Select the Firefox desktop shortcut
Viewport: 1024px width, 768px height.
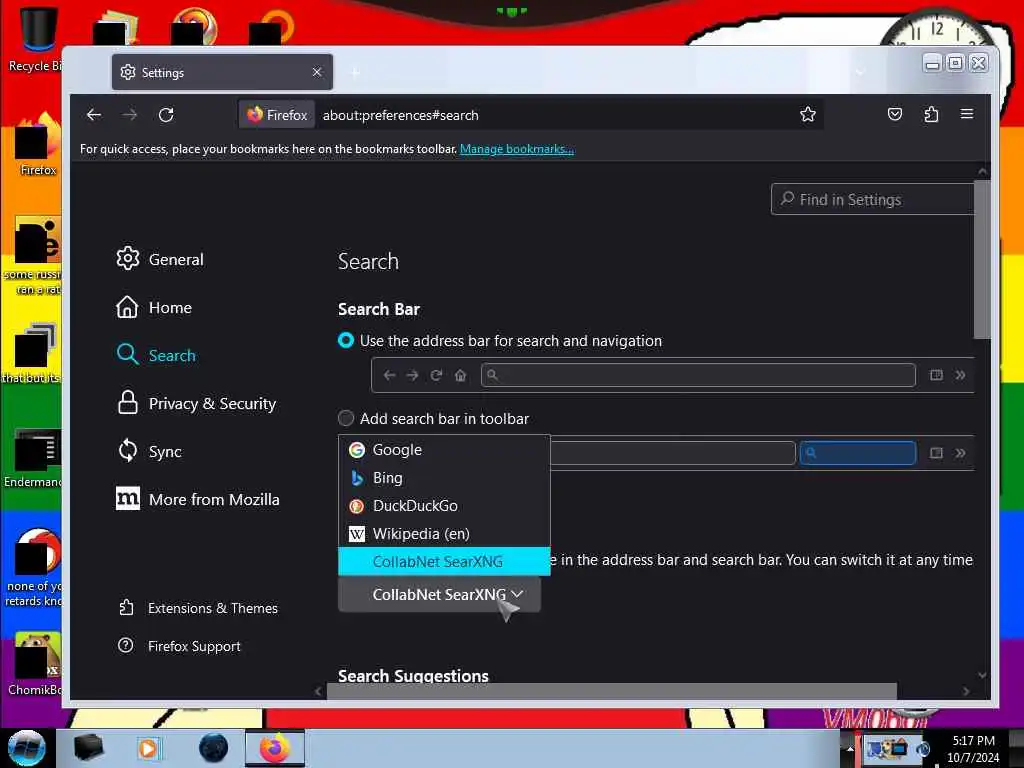click(38, 144)
